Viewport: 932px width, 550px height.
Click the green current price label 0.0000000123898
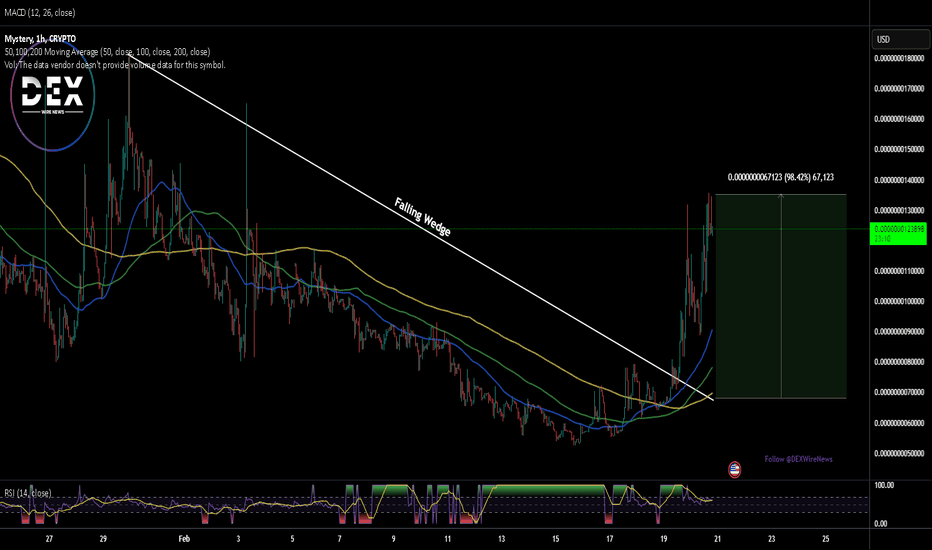pyautogui.click(x=898, y=233)
